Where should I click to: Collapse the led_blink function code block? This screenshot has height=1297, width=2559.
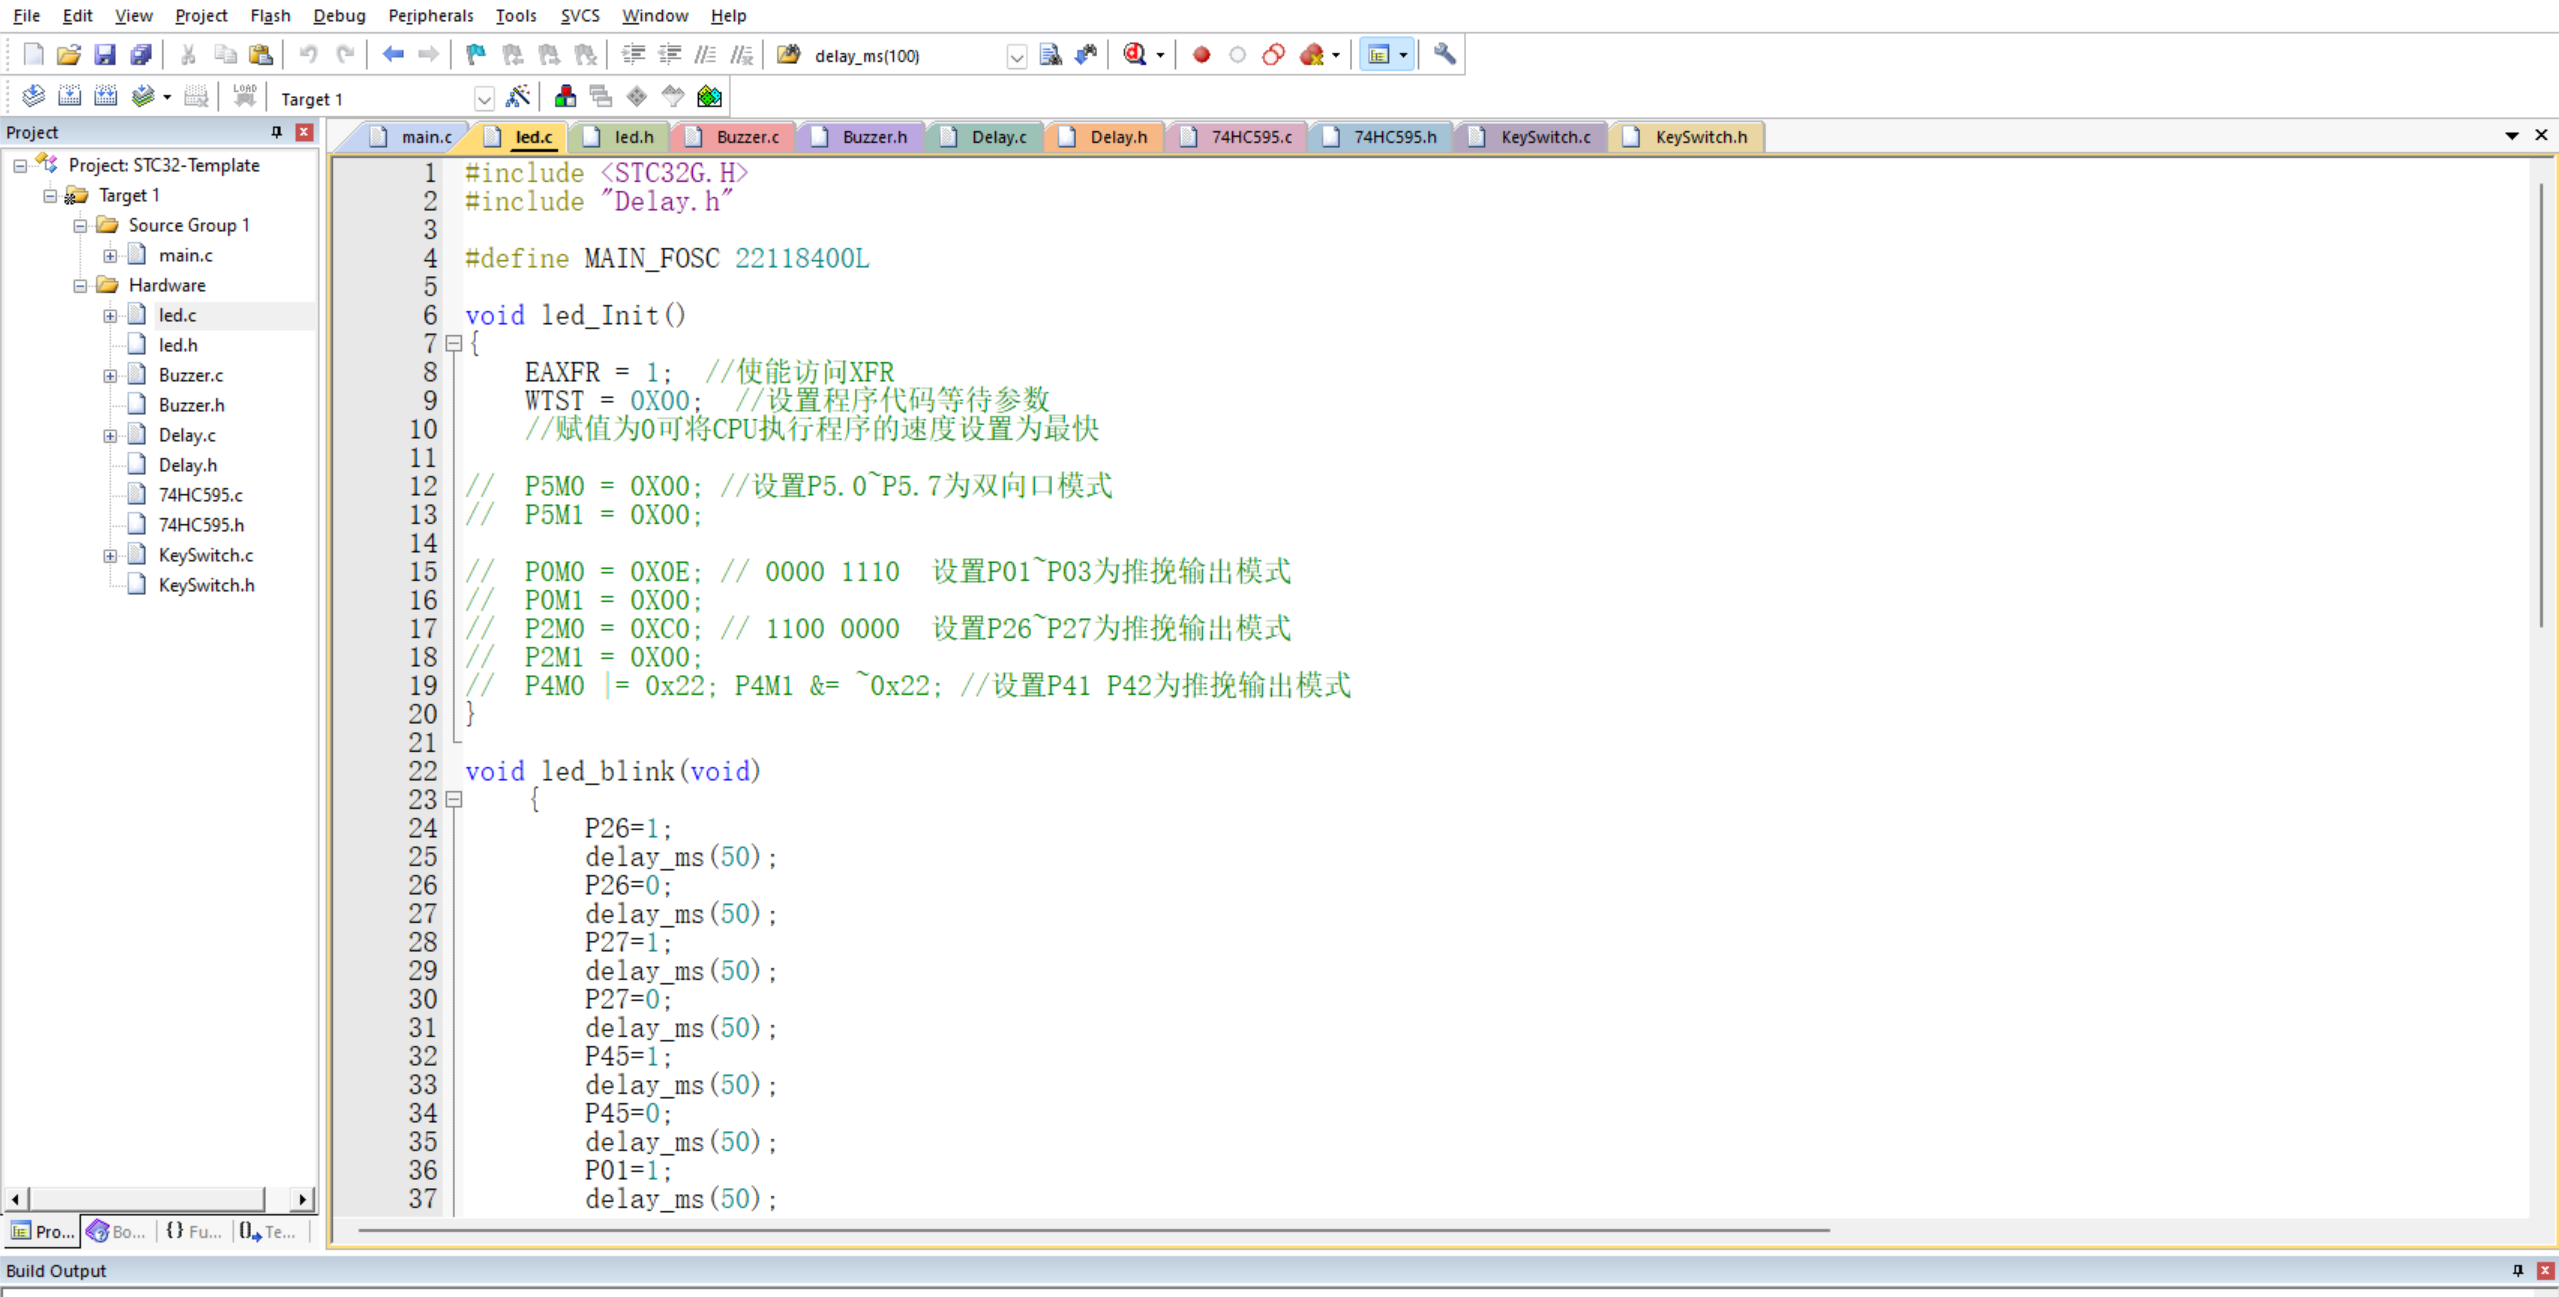coord(453,799)
